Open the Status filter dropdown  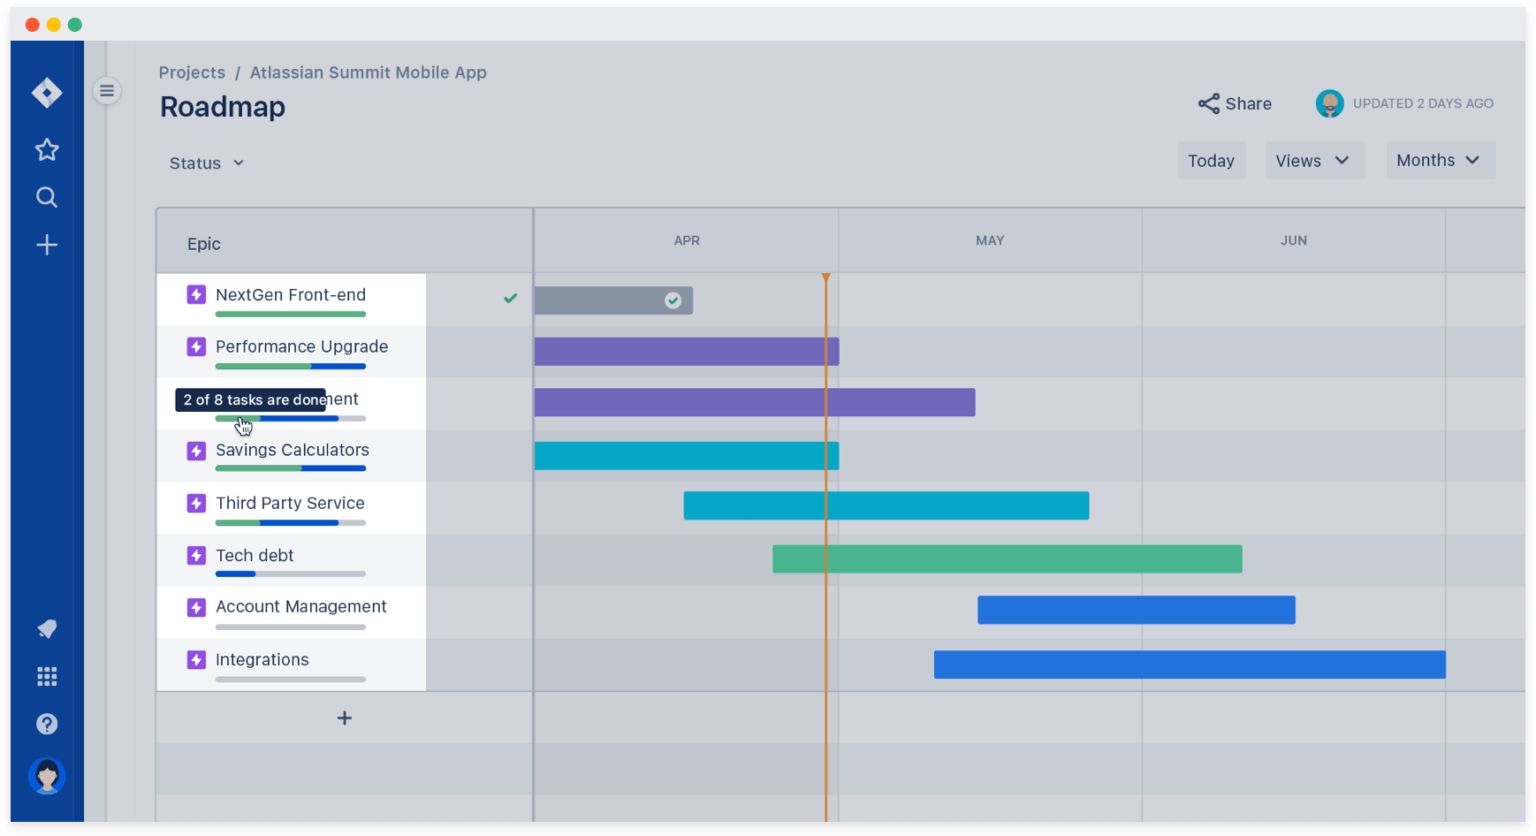click(x=205, y=163)
